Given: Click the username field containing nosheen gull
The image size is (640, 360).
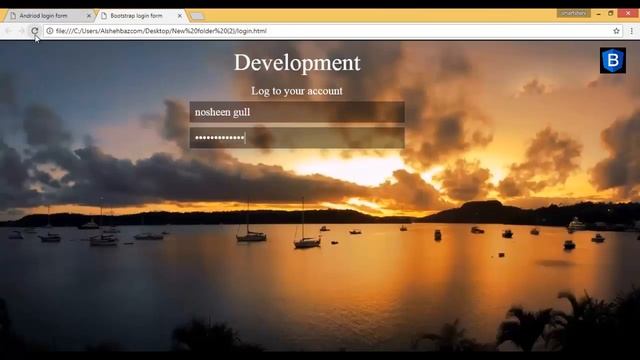Looking at the screenshot, I should [297, 112].
